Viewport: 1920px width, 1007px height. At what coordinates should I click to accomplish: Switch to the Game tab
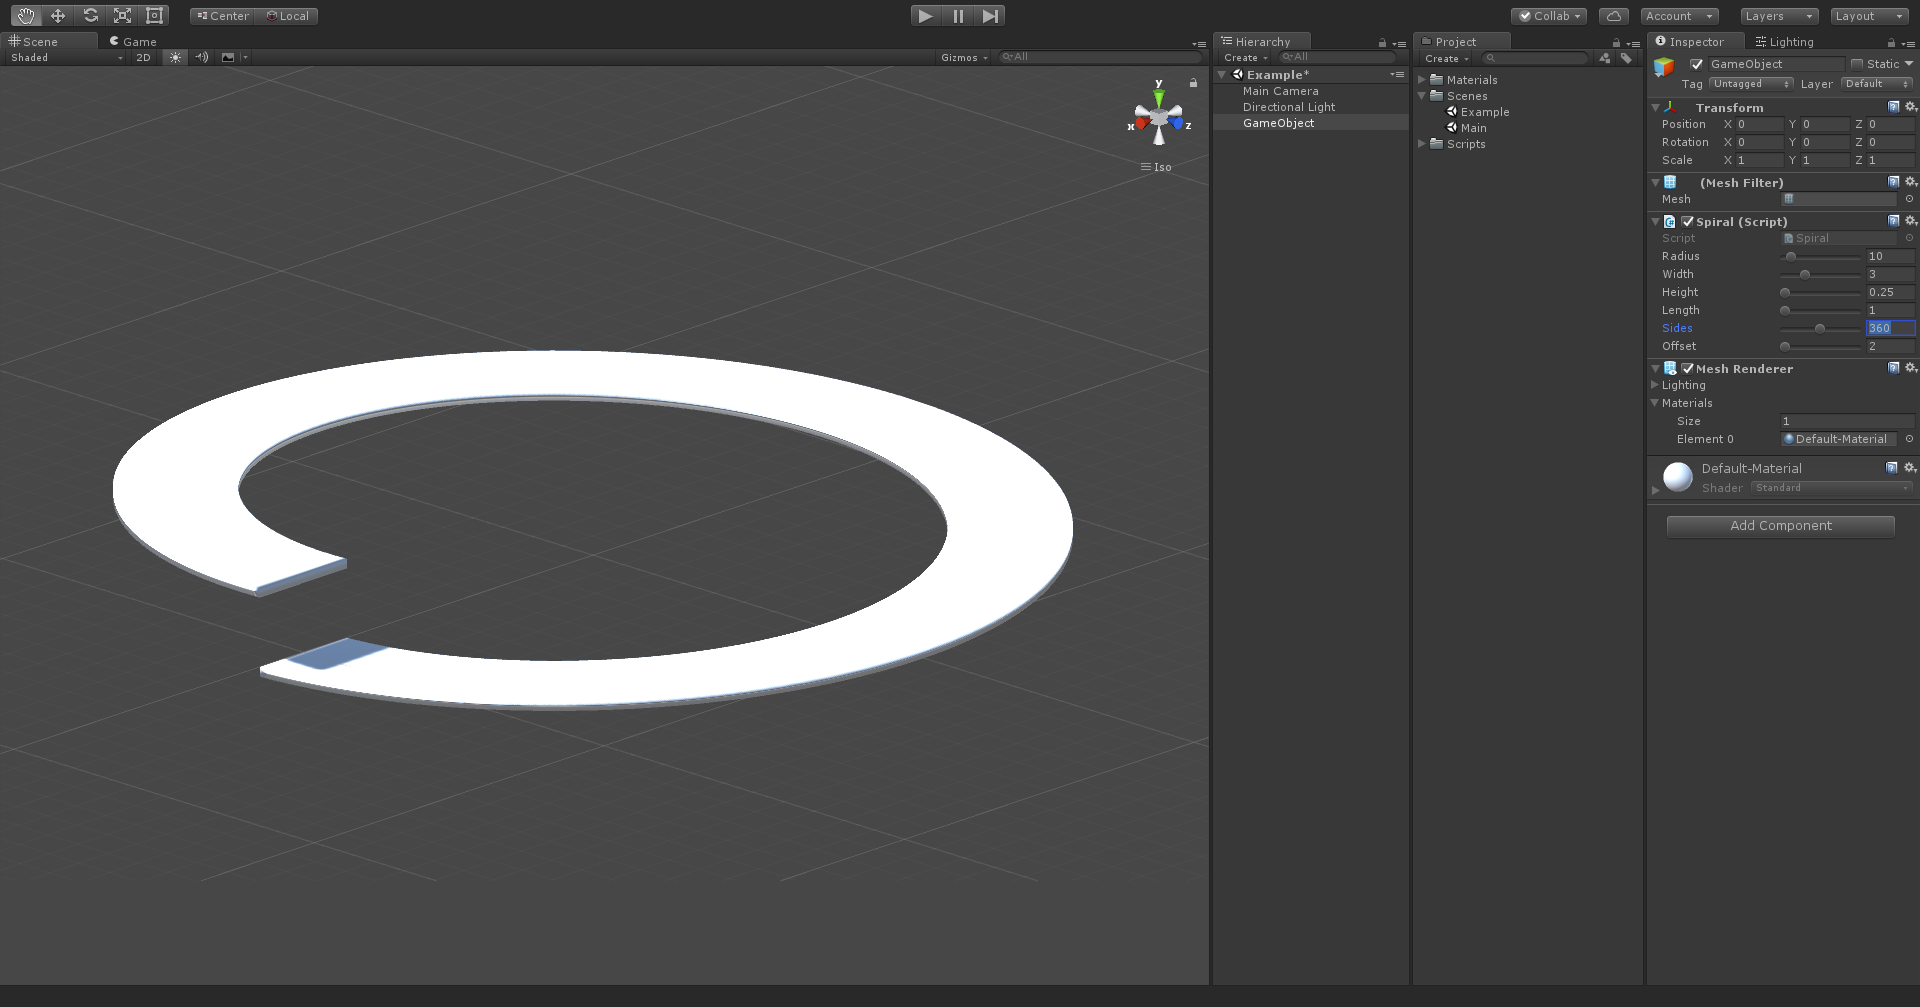pos(133,42)
